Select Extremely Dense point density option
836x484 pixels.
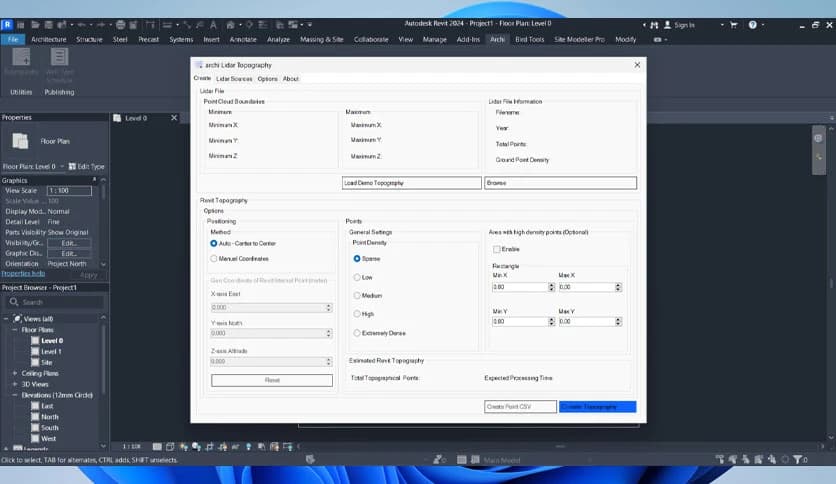[x=357, y=333]
